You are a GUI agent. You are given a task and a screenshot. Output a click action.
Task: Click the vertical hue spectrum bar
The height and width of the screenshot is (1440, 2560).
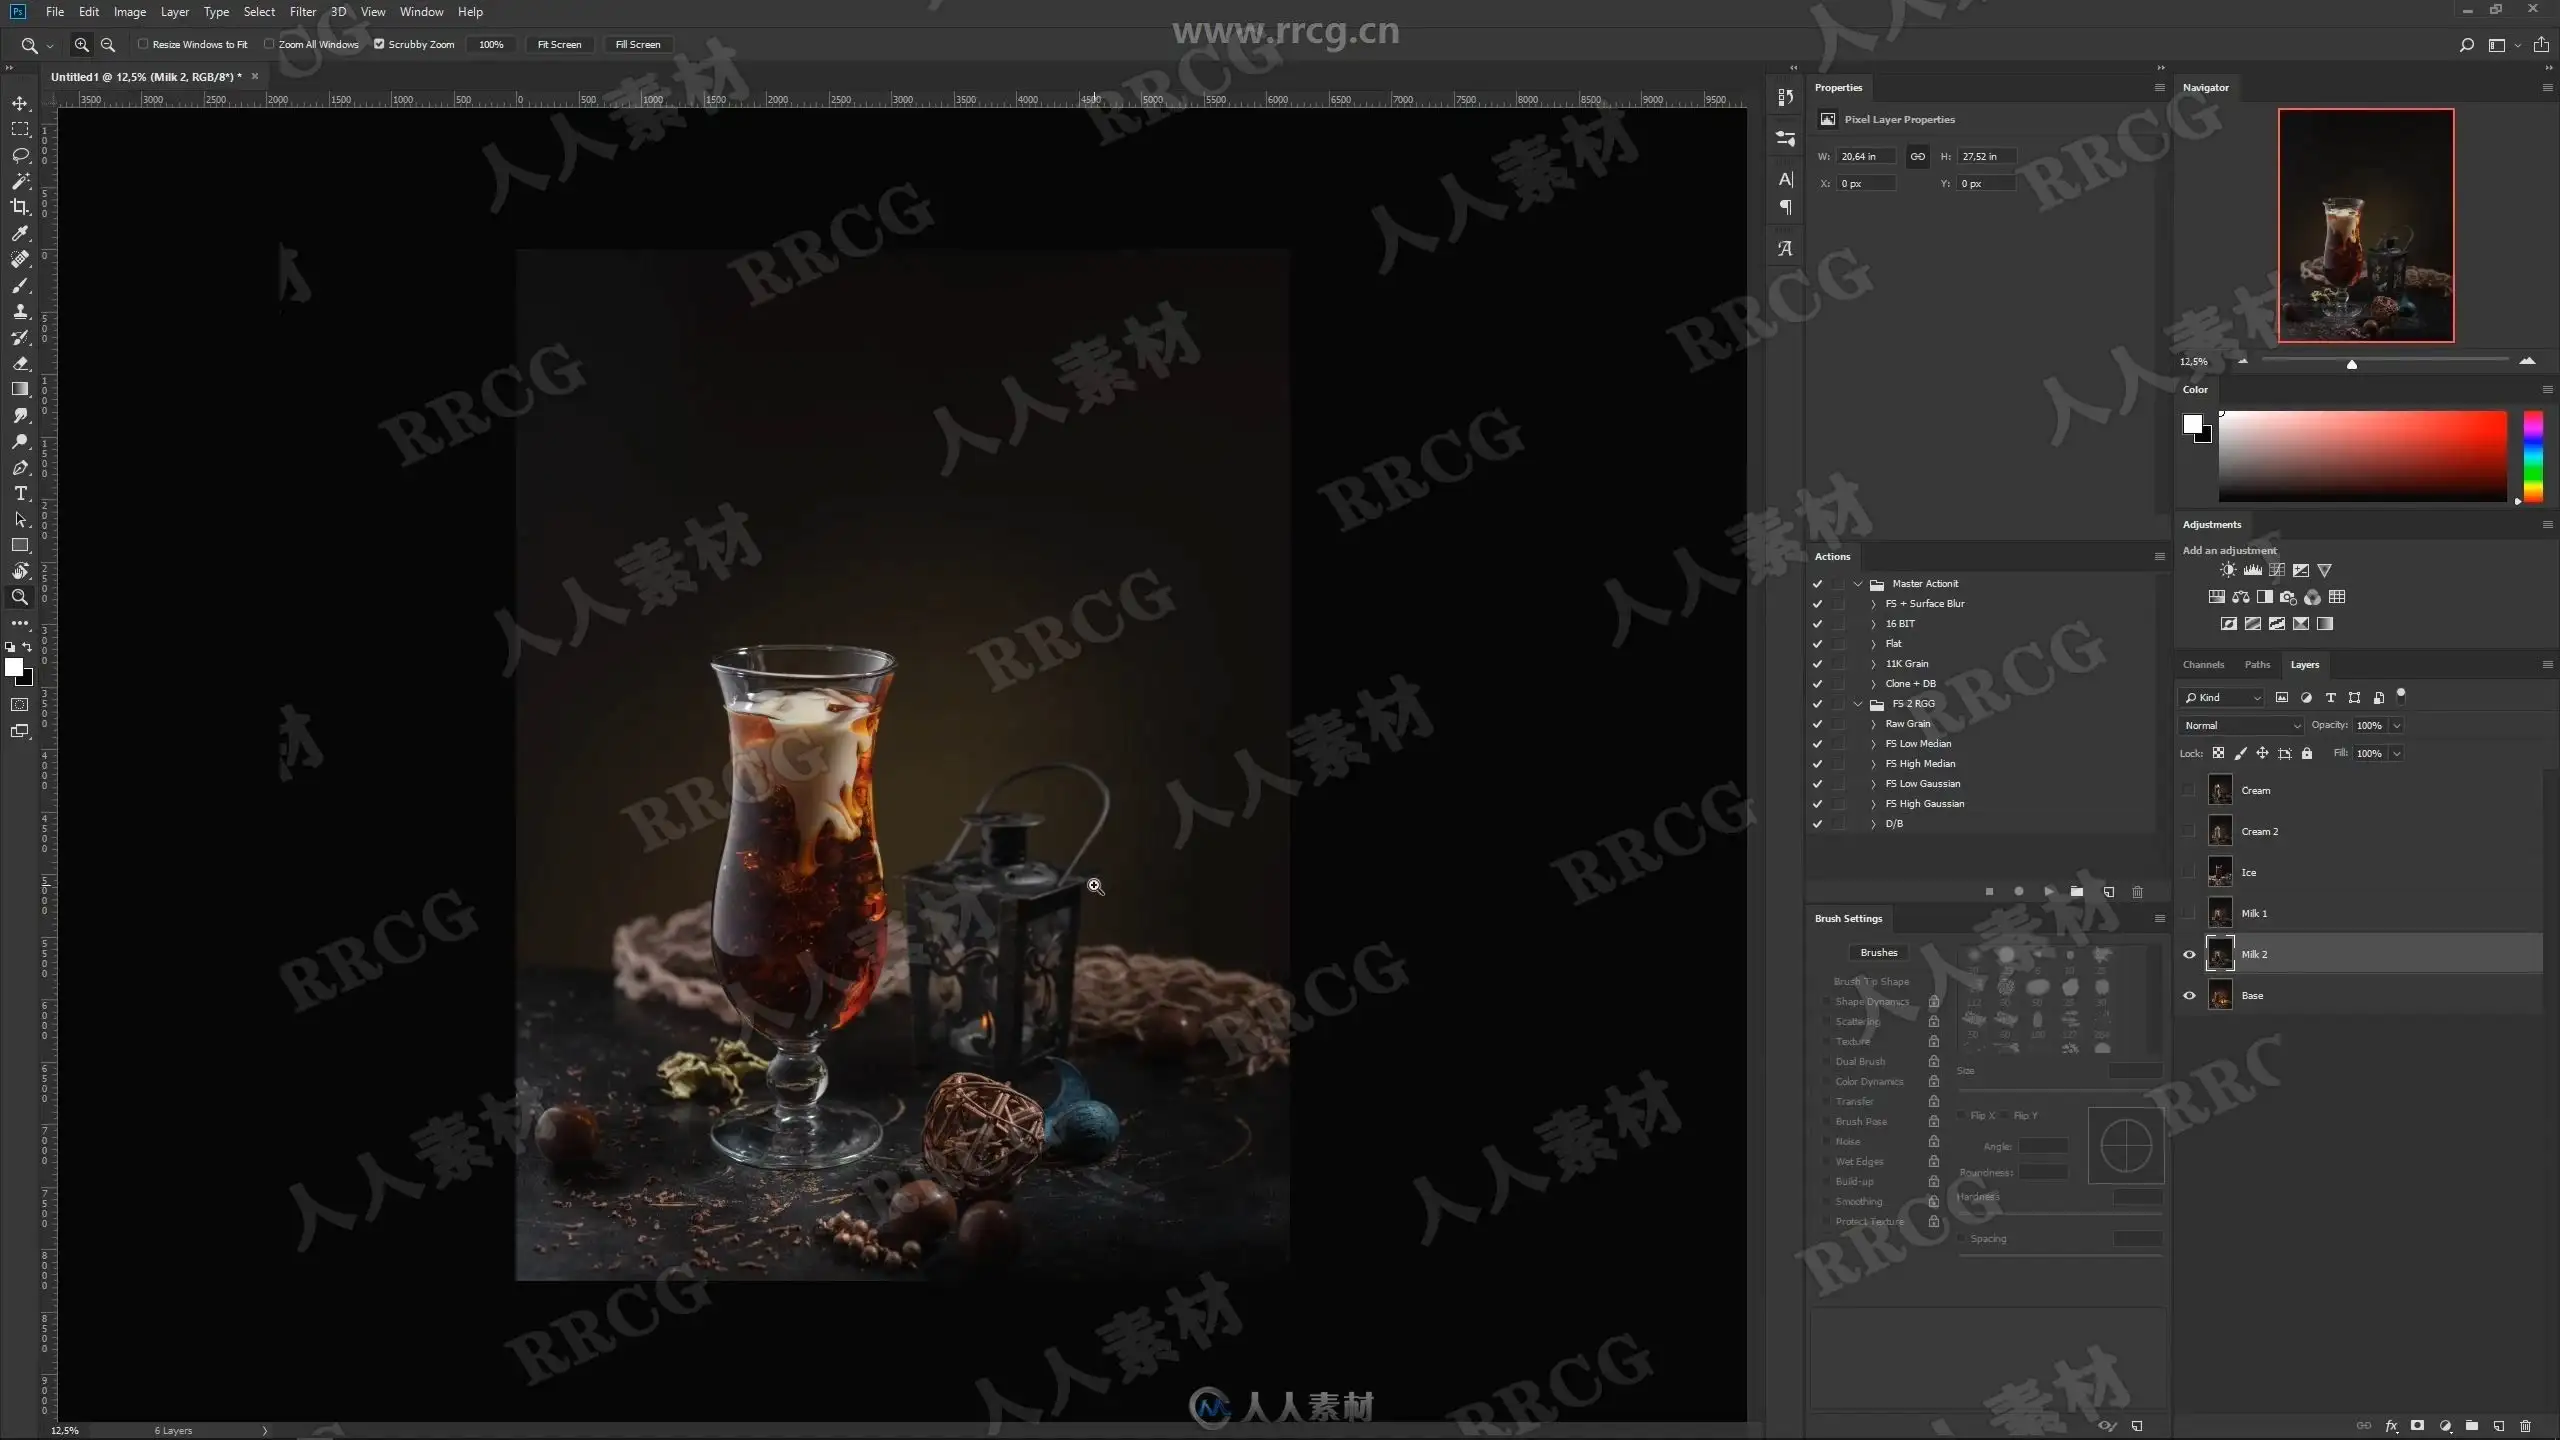pos(2533,456)
